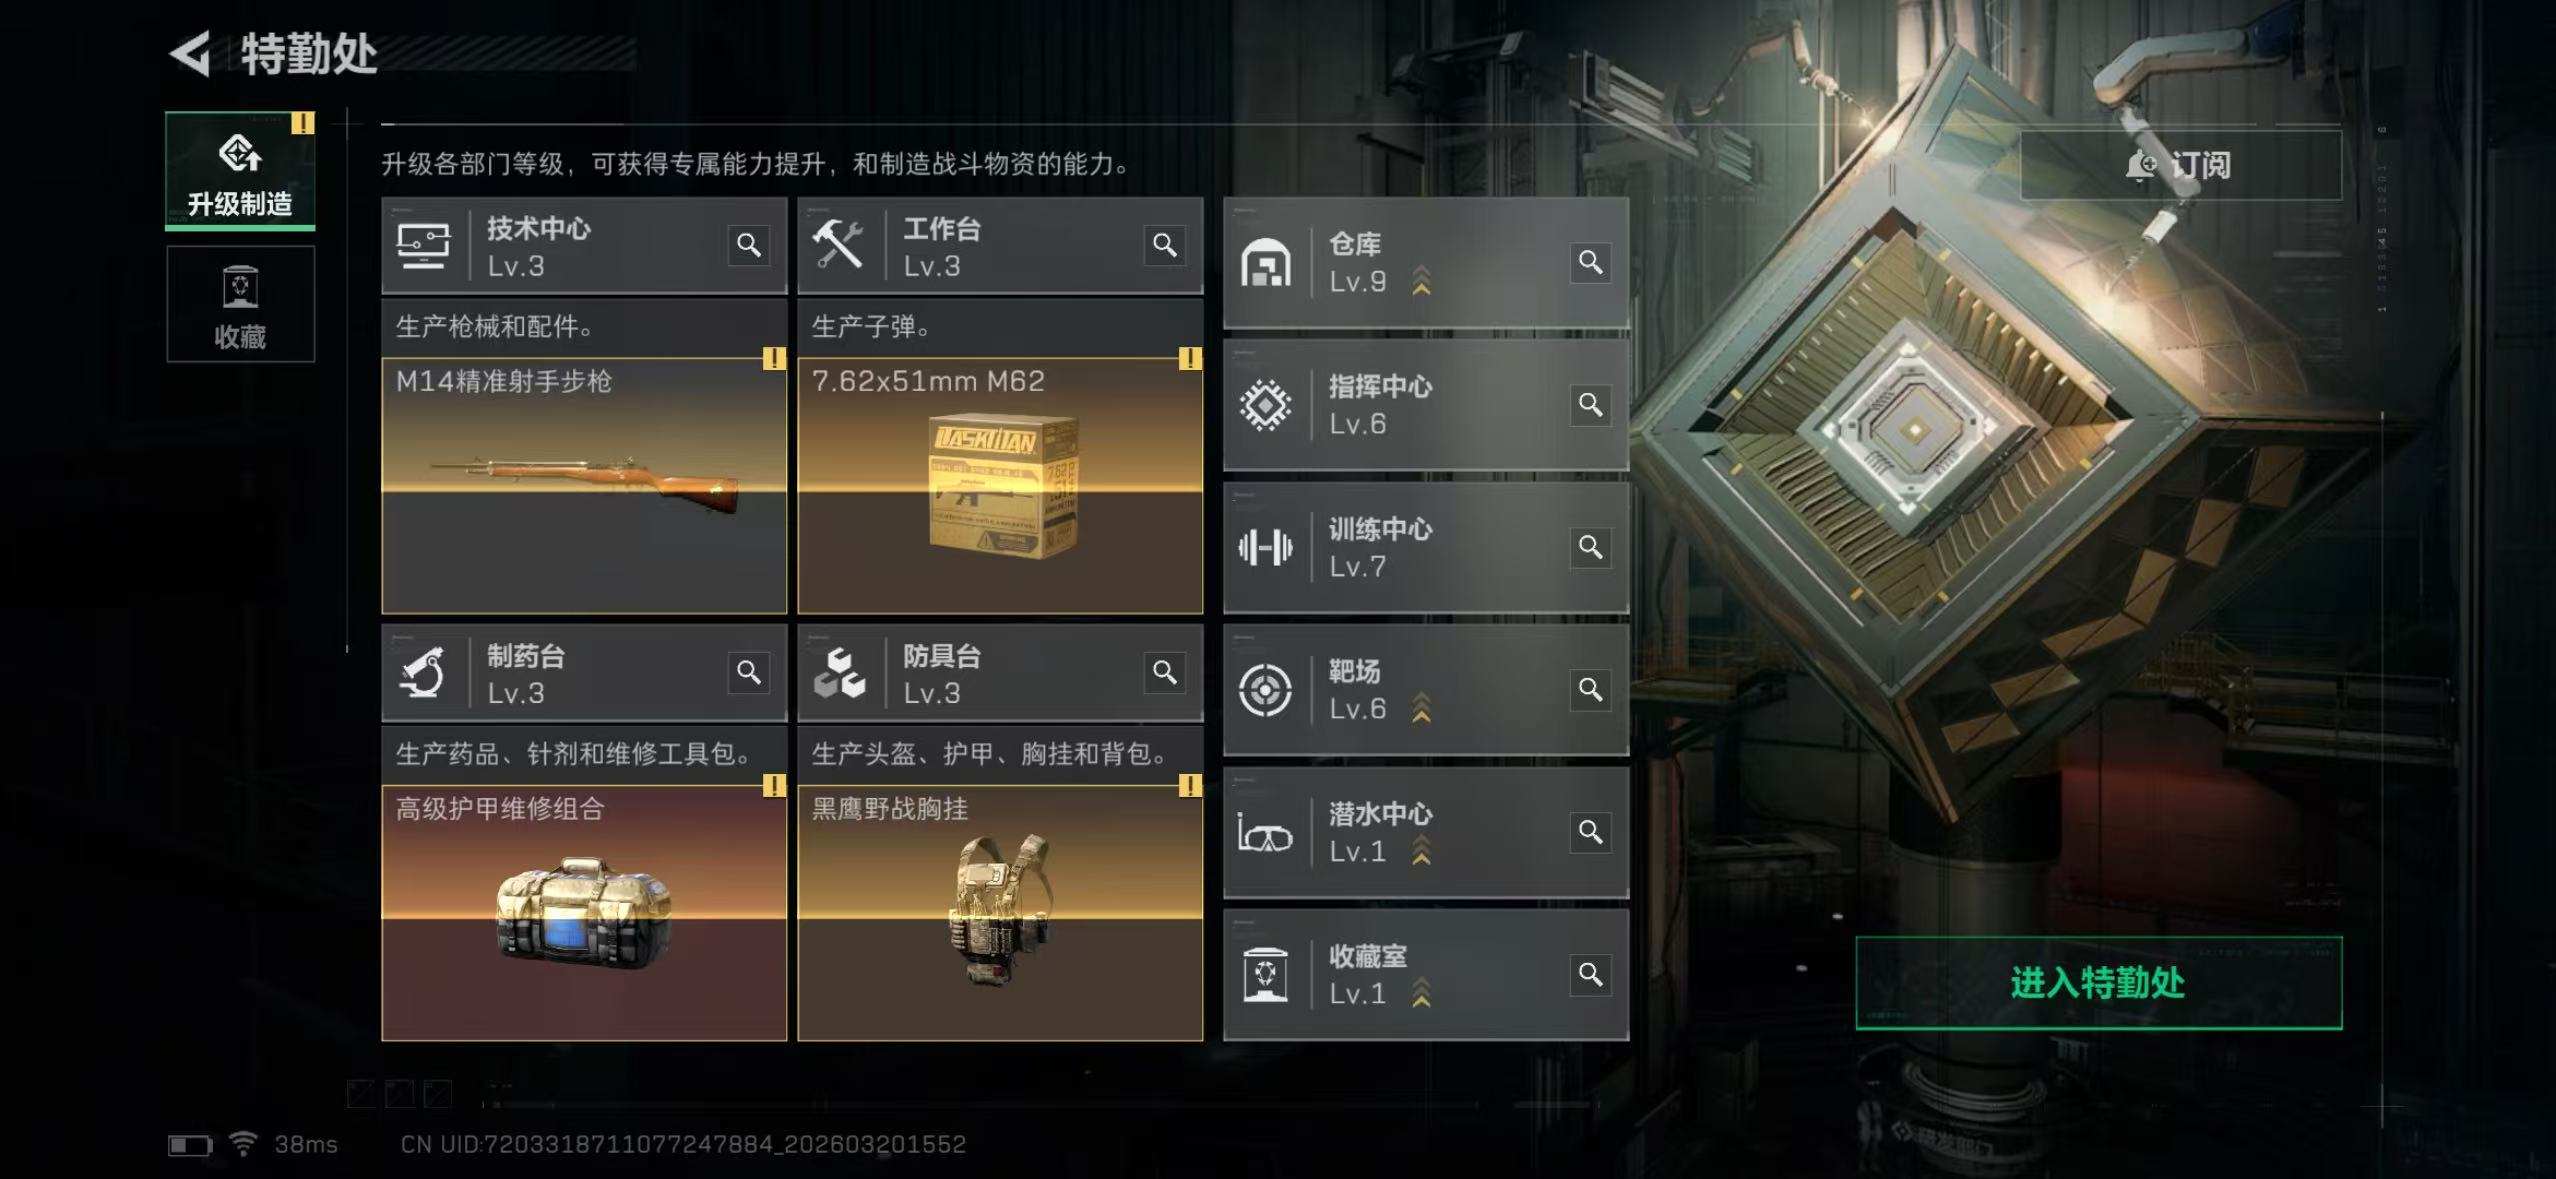2556x1179 pixels.
Task: Open magnifier details for 防具台
Action: tap(1165, 672)
